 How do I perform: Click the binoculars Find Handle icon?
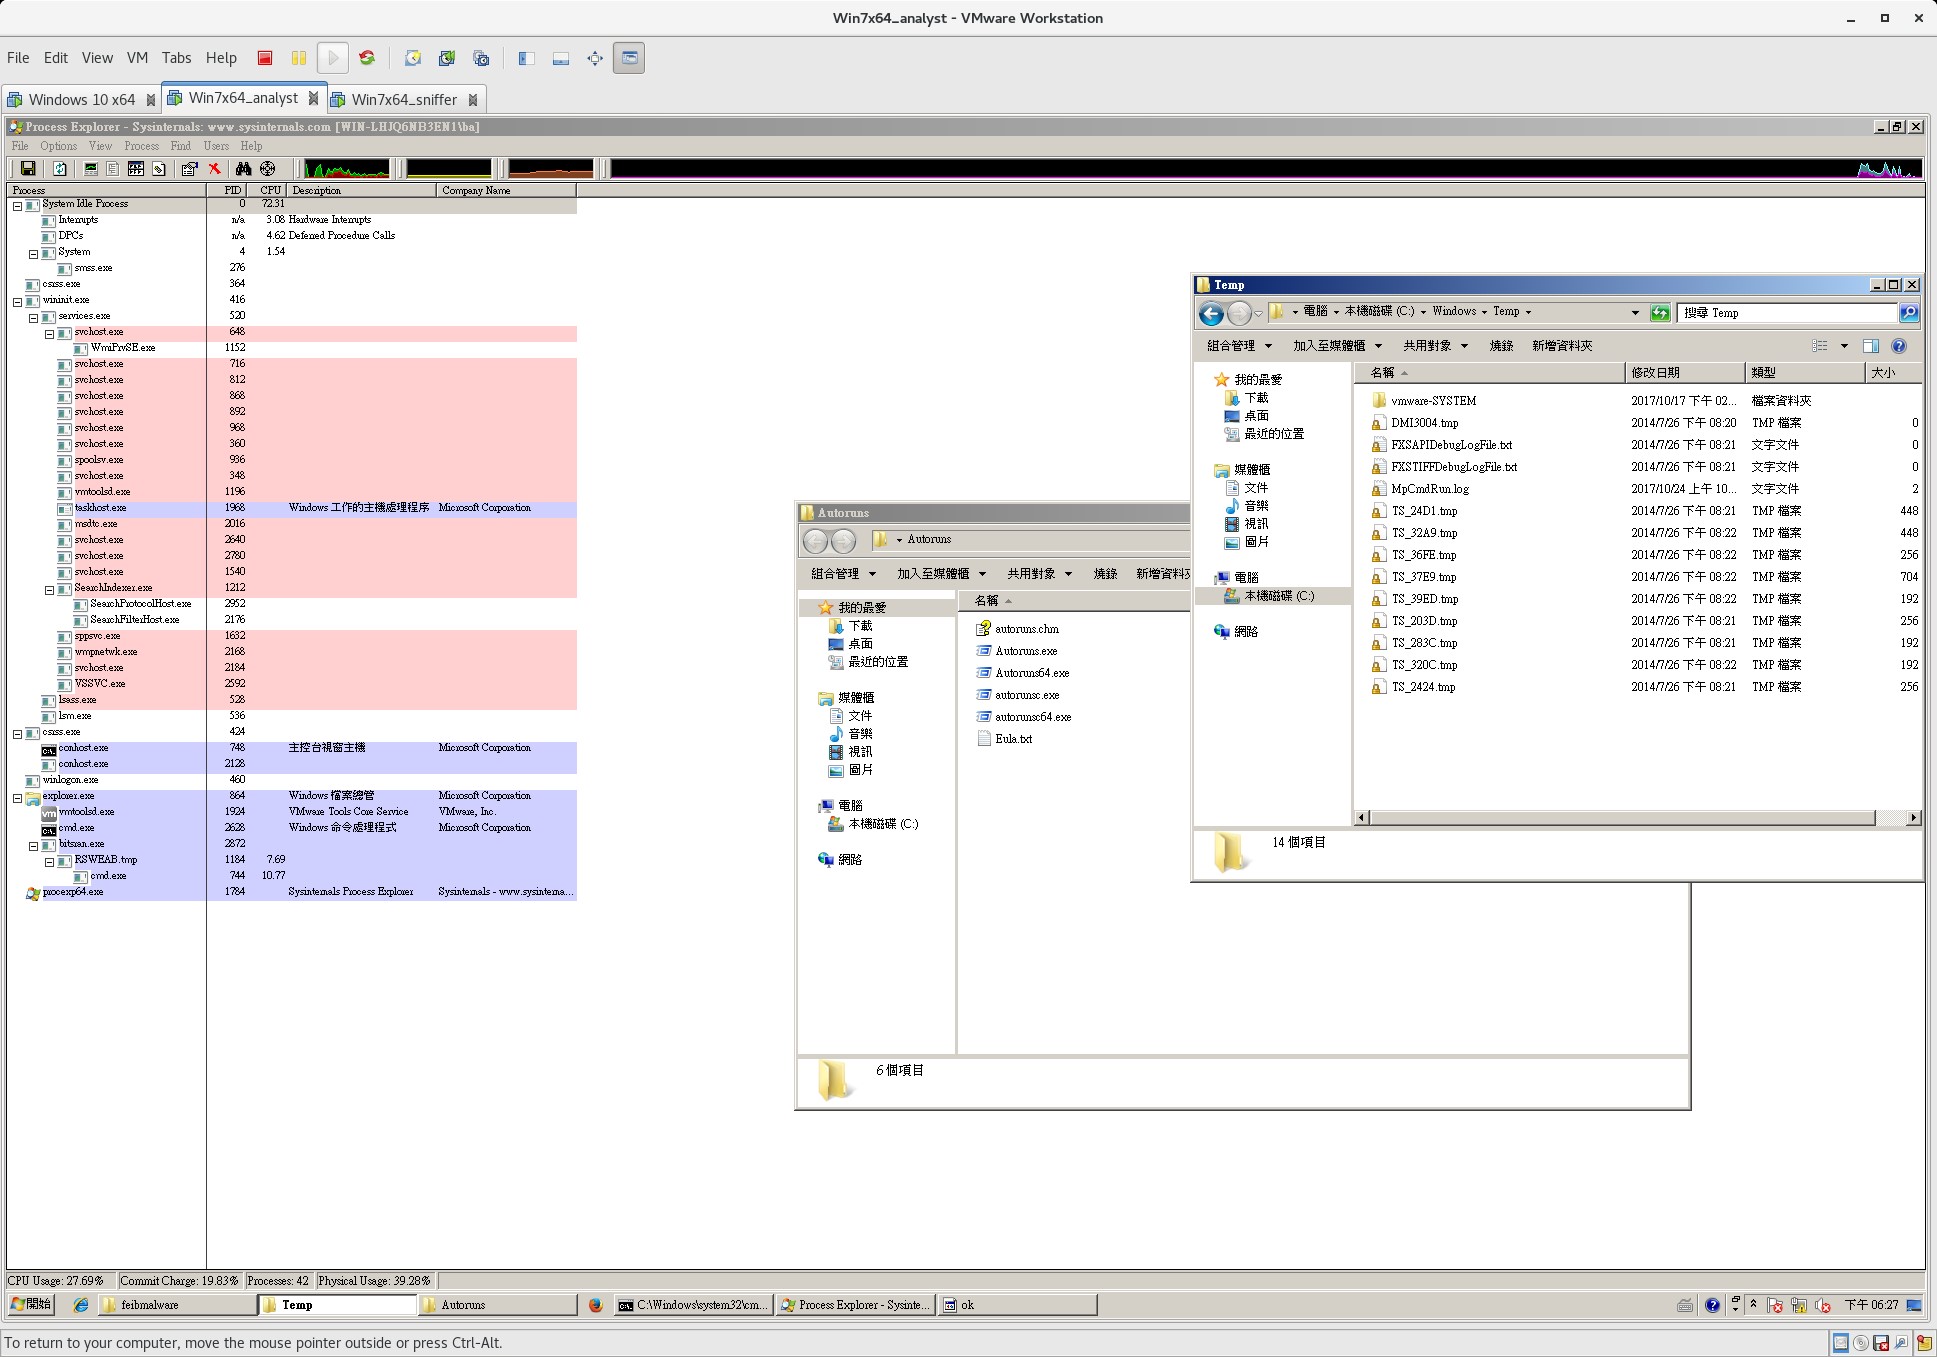(x=243, y=169)
